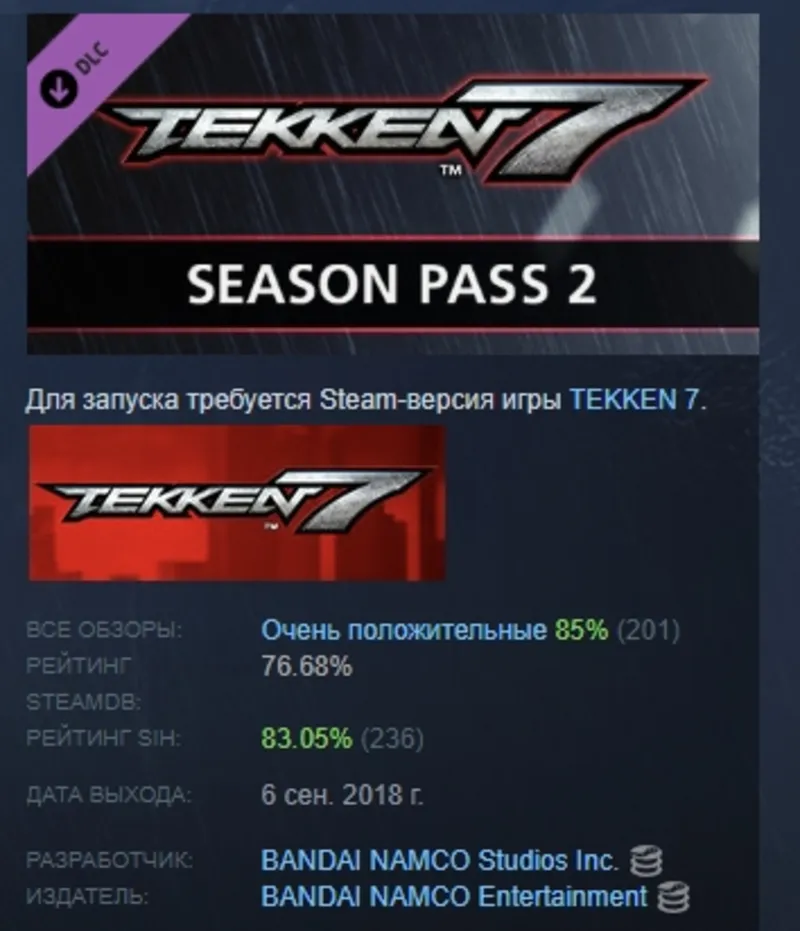The image size is (800, 931).
Task: Open developer BANDAI NAMCO Studios Inc. link
Action: [439, 860]
